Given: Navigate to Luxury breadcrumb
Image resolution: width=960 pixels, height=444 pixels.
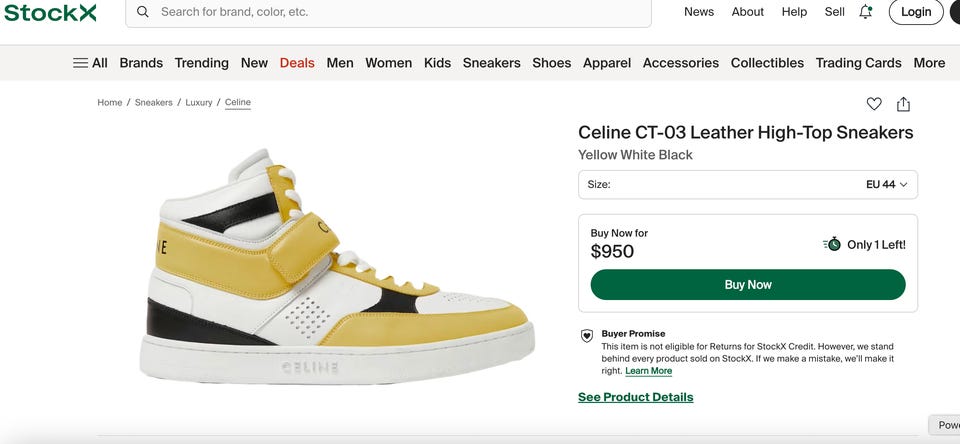Looking at the screenshot, I should tap(198, 102).
